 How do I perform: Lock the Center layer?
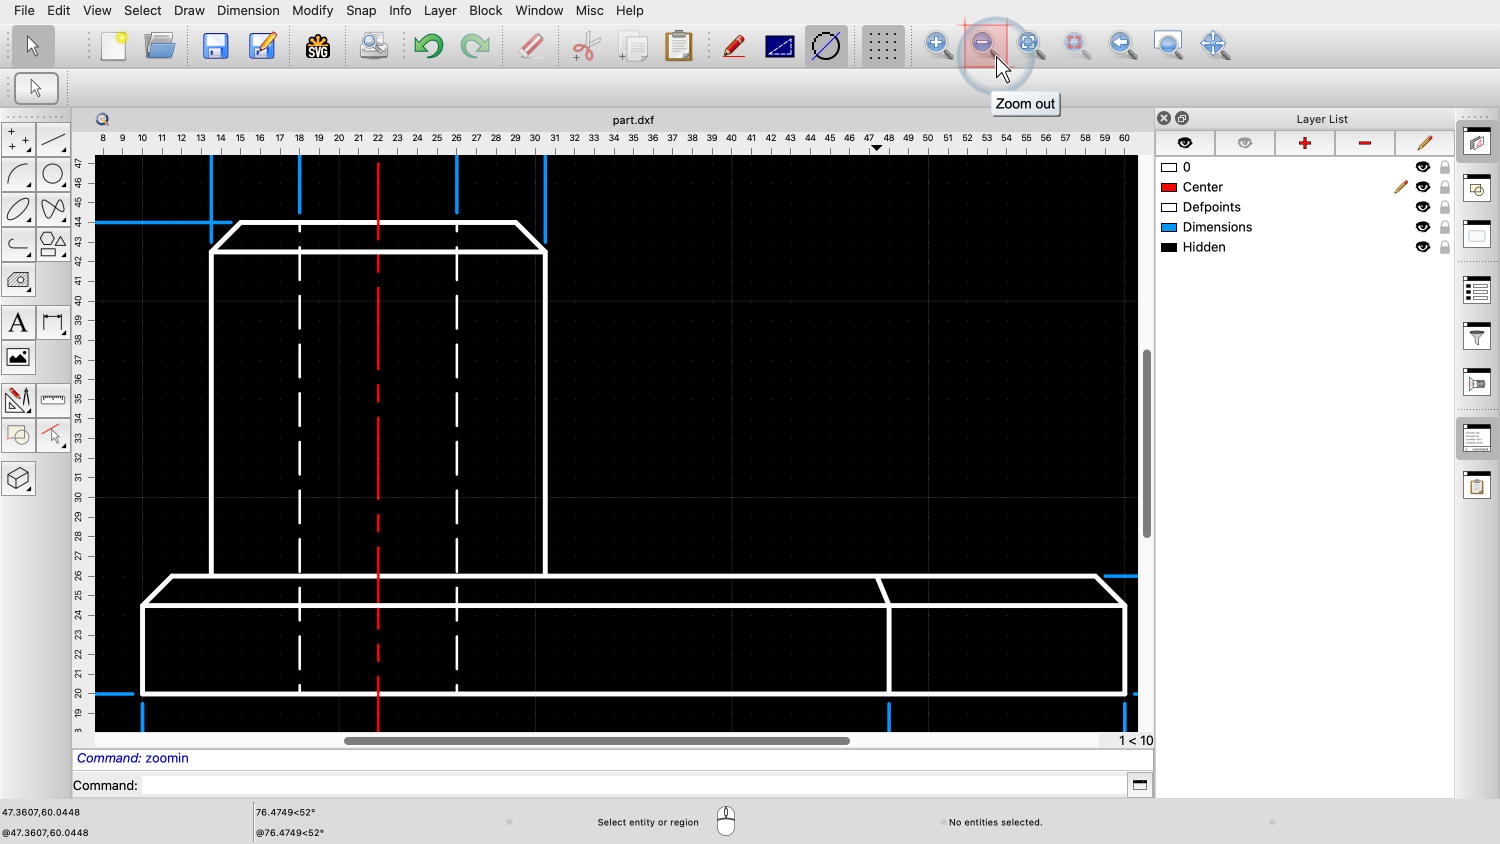1444,187
